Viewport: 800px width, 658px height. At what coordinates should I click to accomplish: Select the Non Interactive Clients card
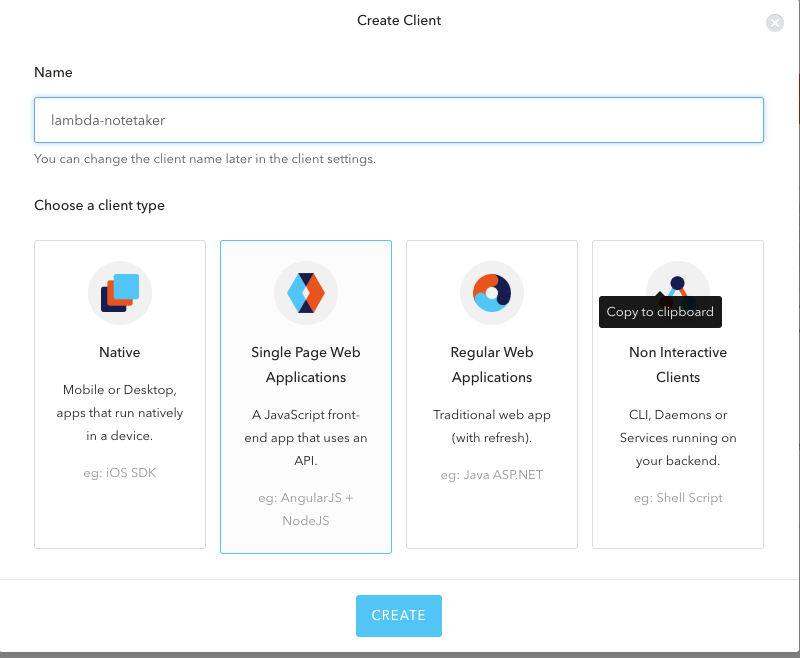click(x=678, y=394)
